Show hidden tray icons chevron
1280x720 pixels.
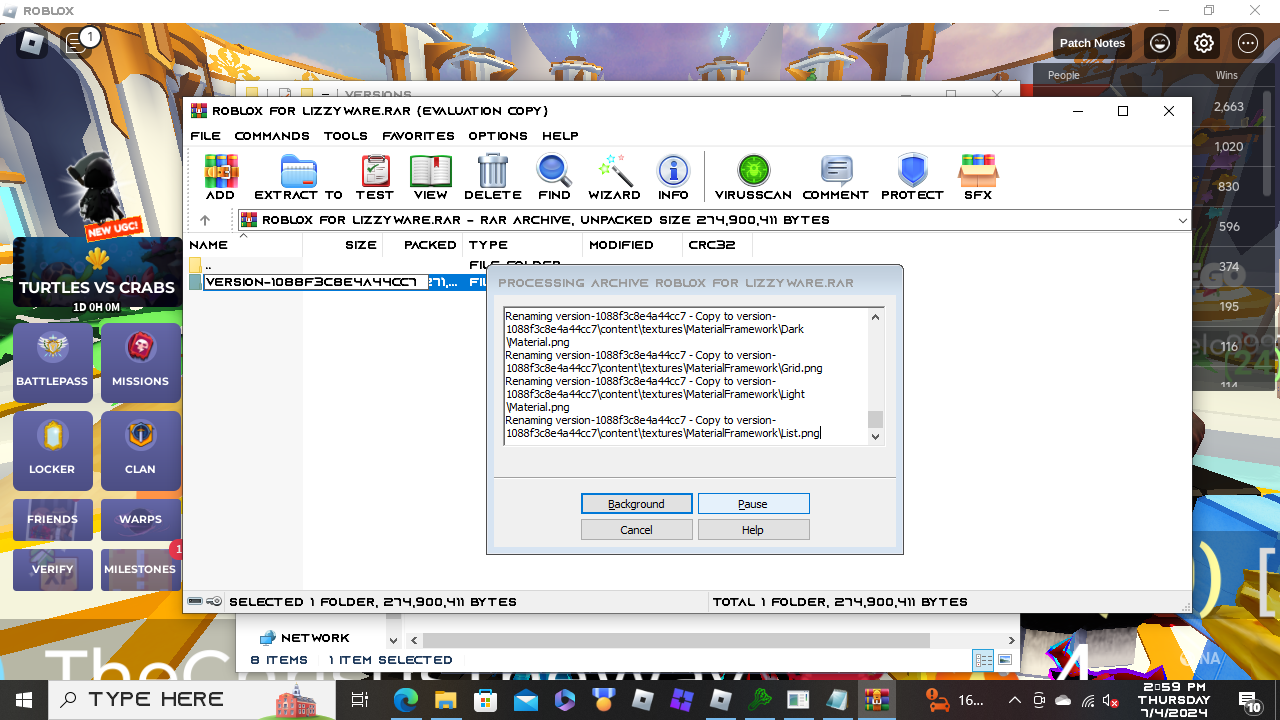pyautogui.click(x=1014, y=700)
